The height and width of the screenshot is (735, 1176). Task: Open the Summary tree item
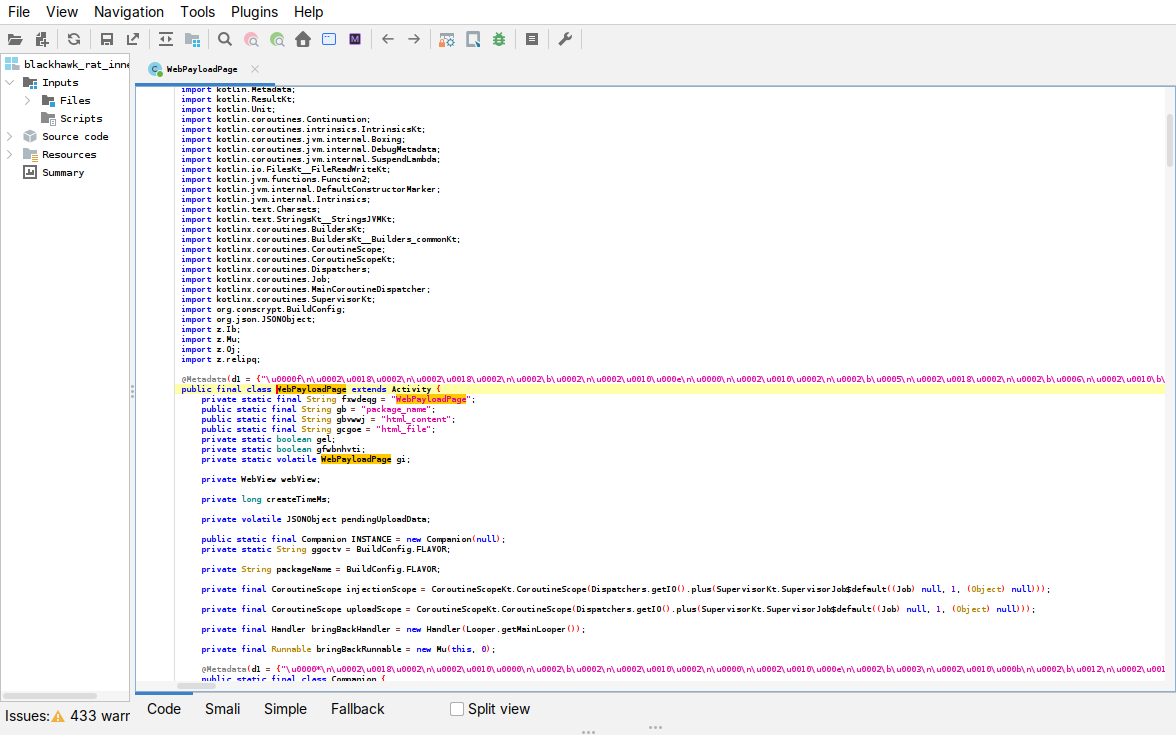click(x=63, y=172)
